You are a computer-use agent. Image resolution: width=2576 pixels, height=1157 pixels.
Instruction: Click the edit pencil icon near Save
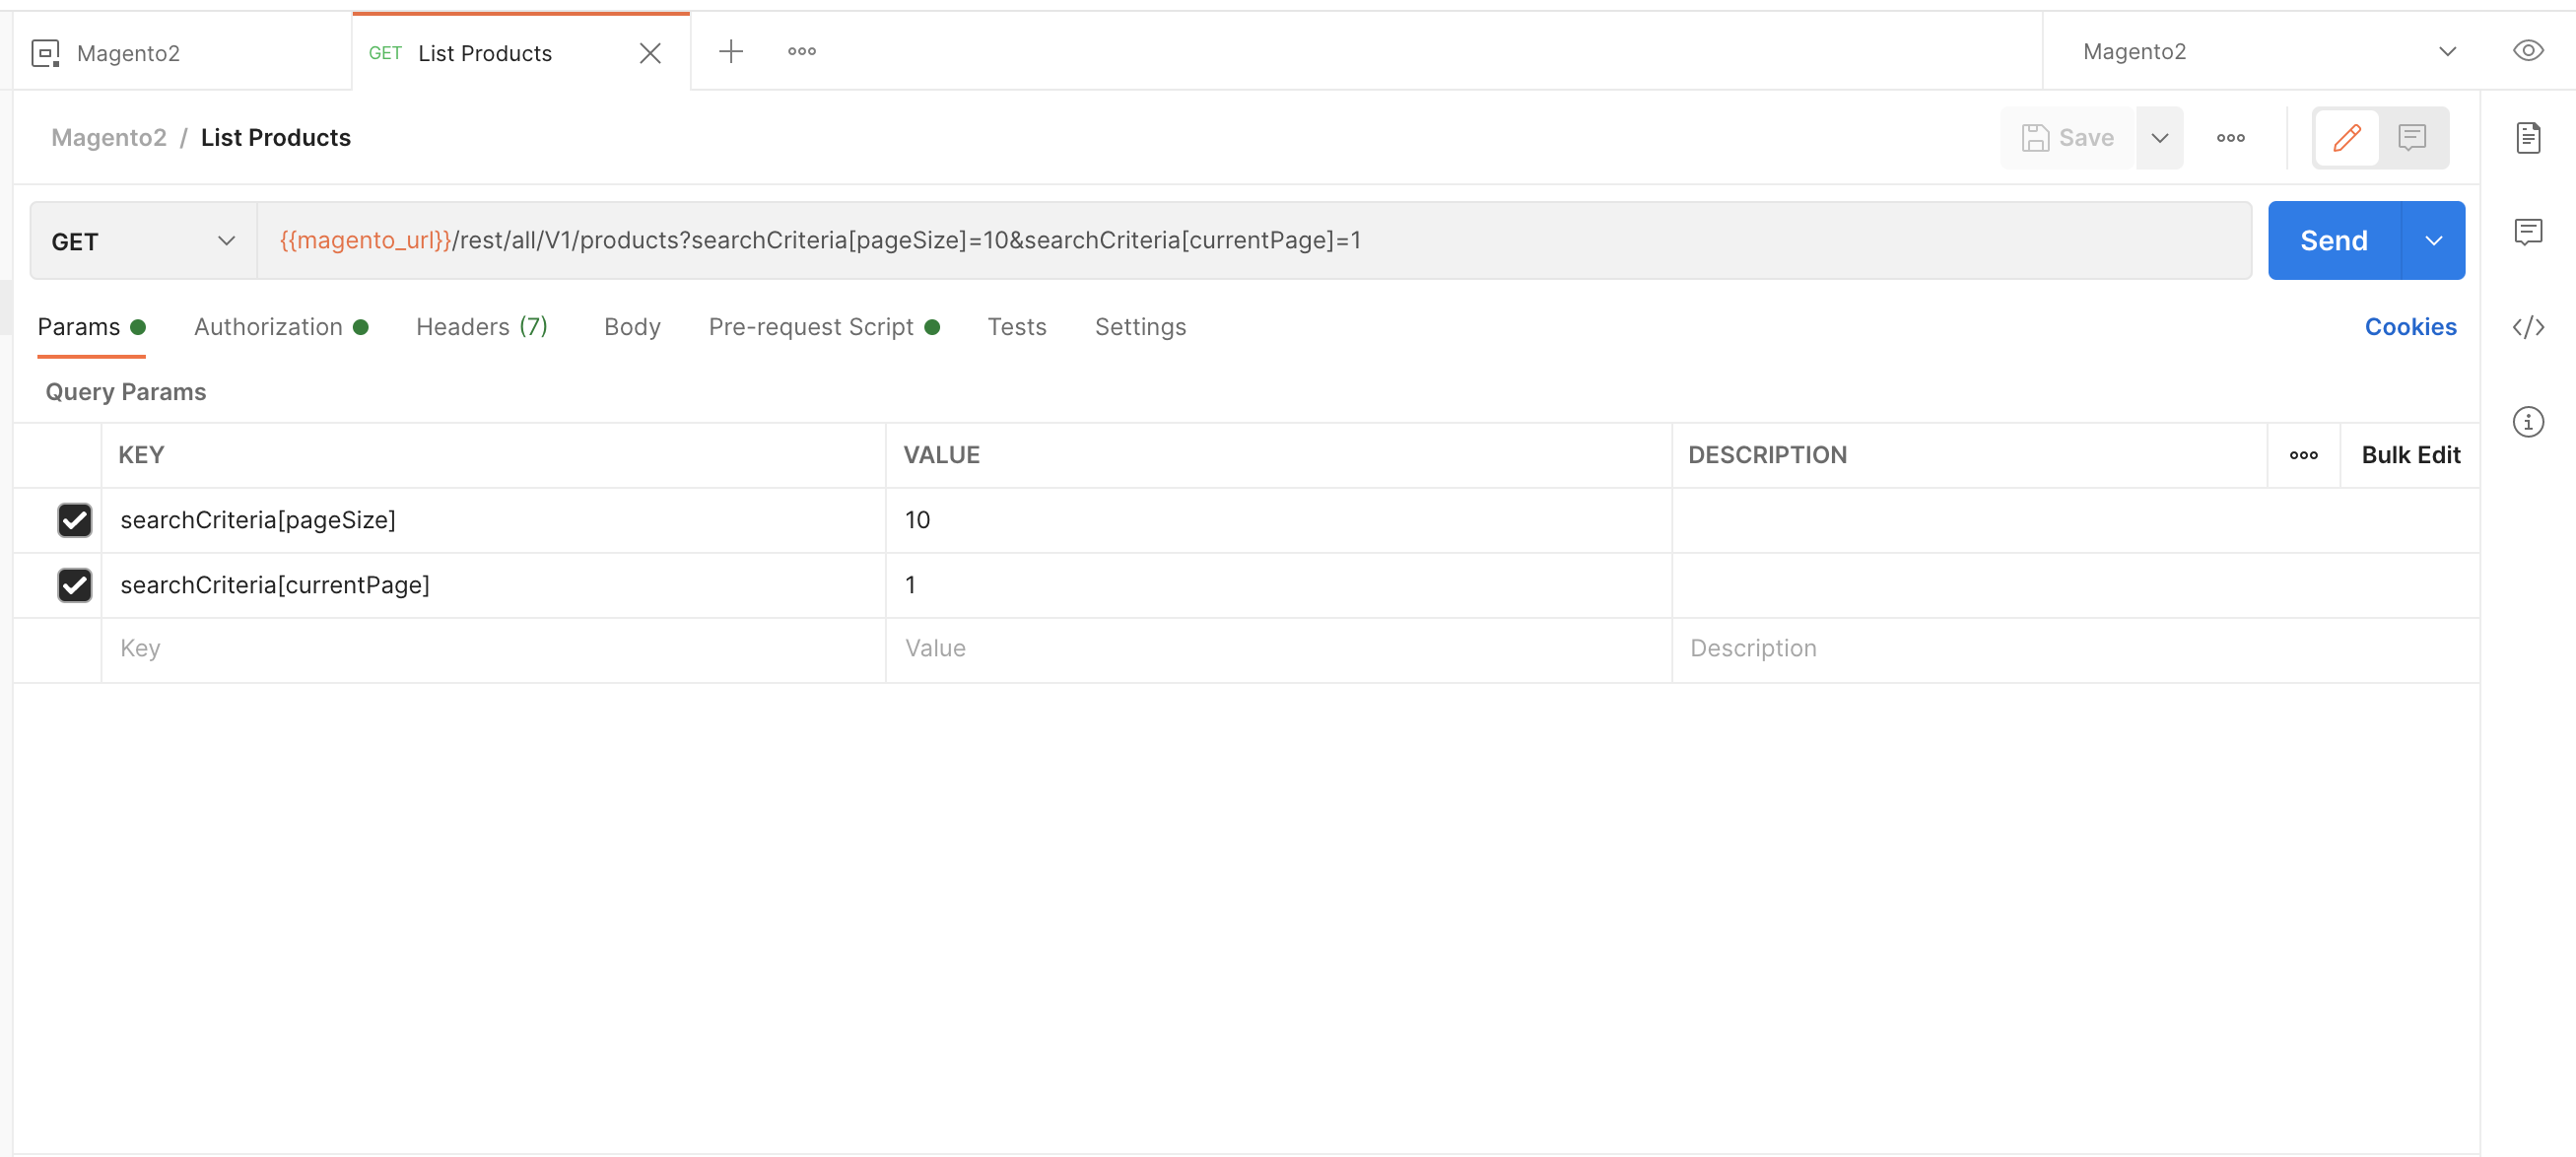2347,137
